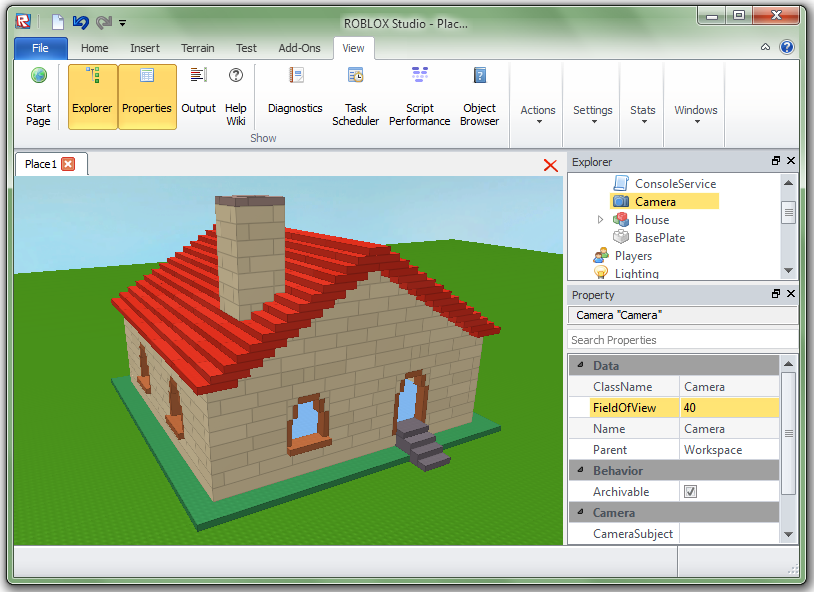Collapse the ribbon with the caret icon
814x592 pixels.
(765, 47)
